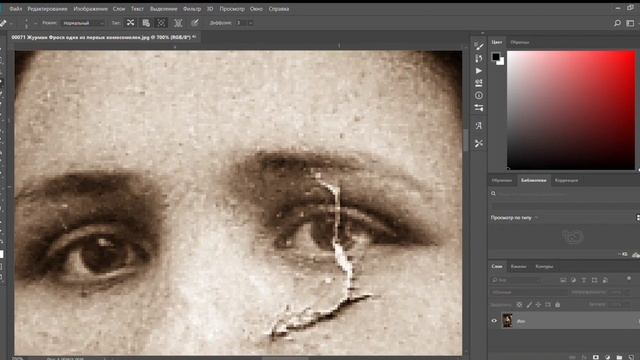Toggle layer filtering switch in Layers panel

(x=629, y=278)
